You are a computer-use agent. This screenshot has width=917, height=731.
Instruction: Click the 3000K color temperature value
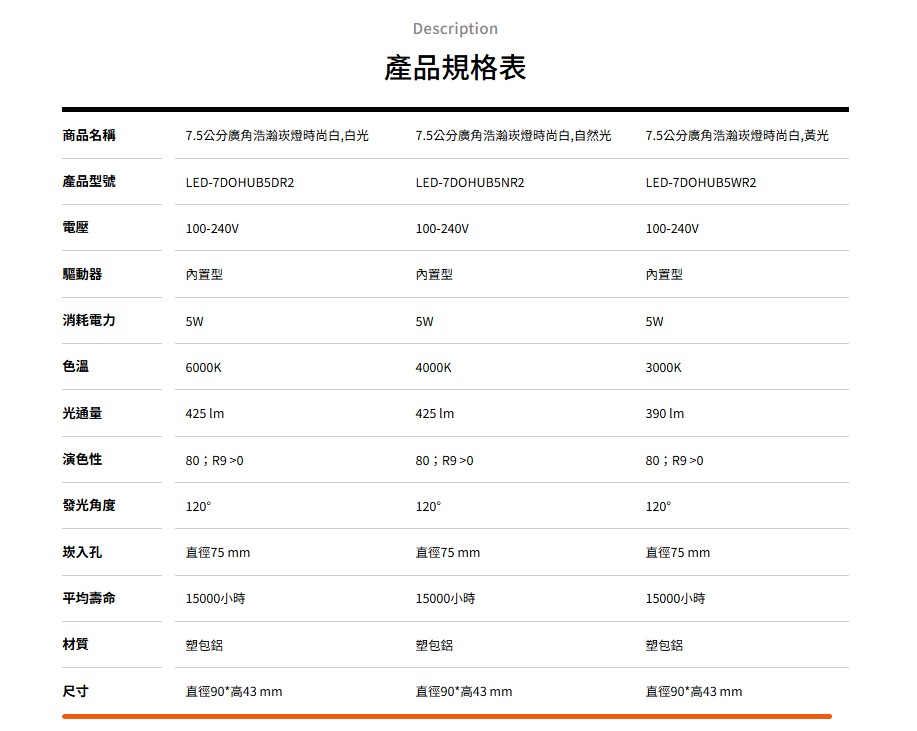[x=663, y=368]
